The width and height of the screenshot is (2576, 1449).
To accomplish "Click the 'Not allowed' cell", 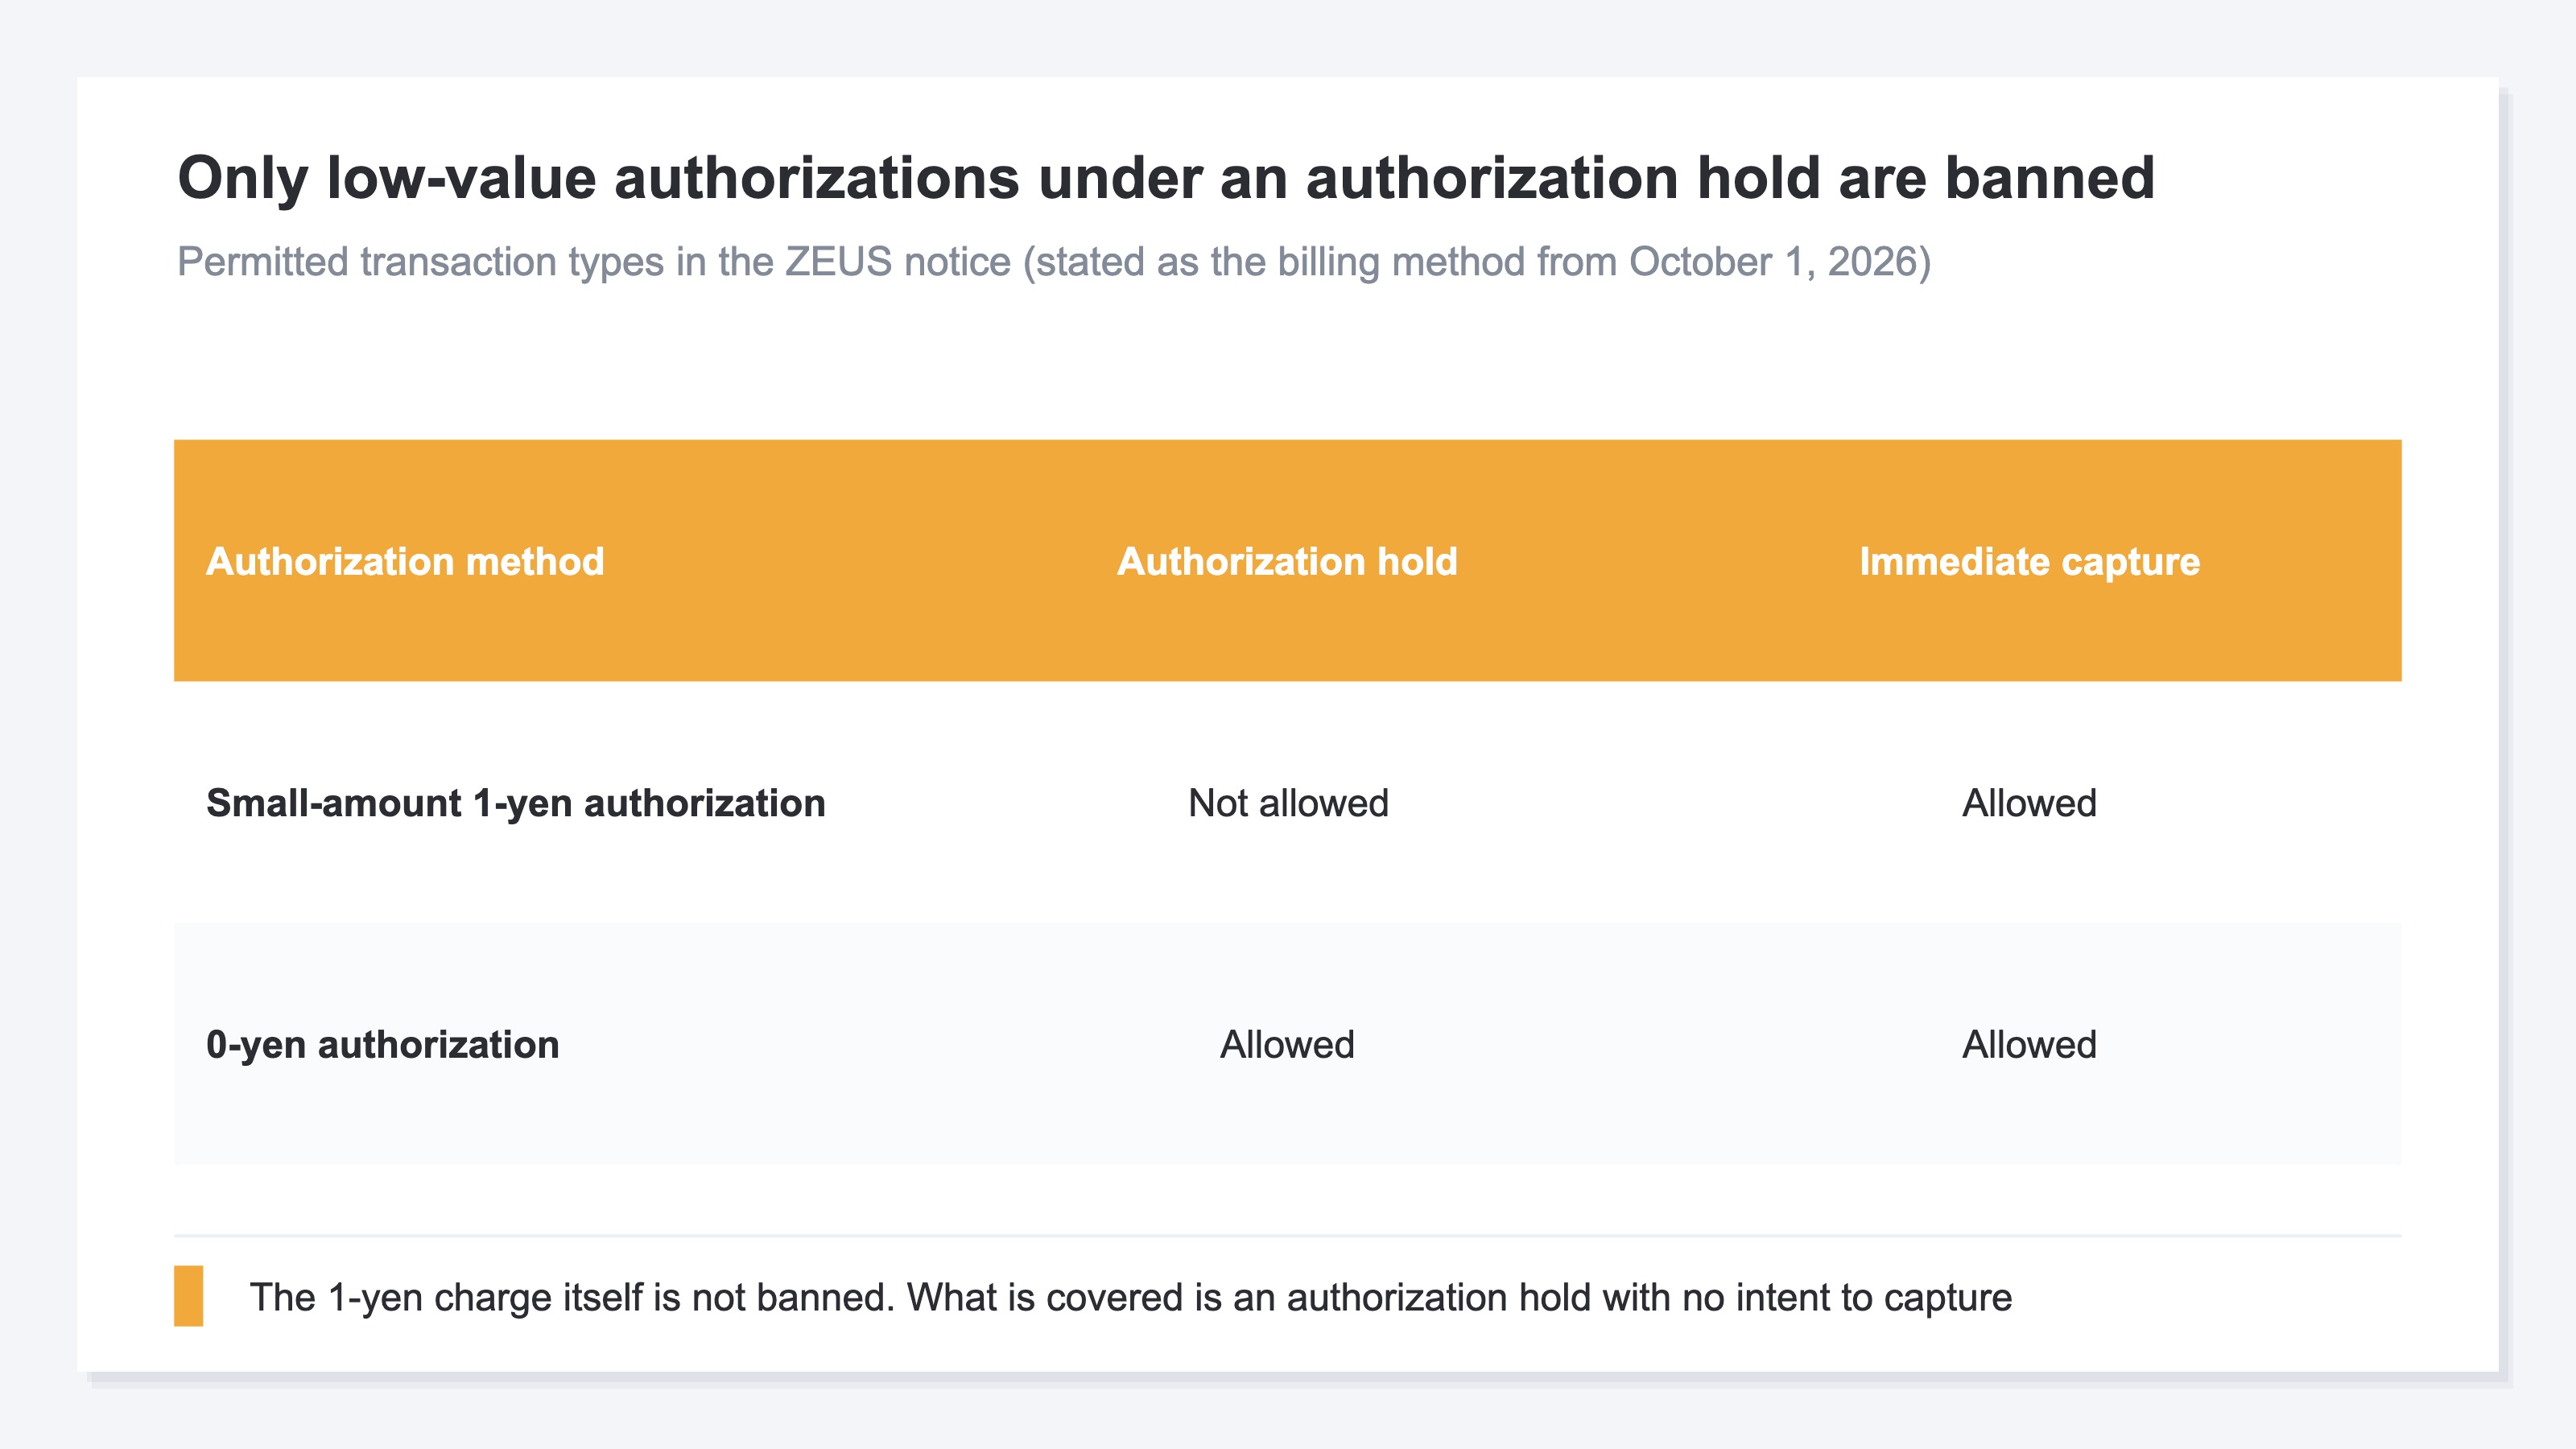I will [x=1288, y=804].
